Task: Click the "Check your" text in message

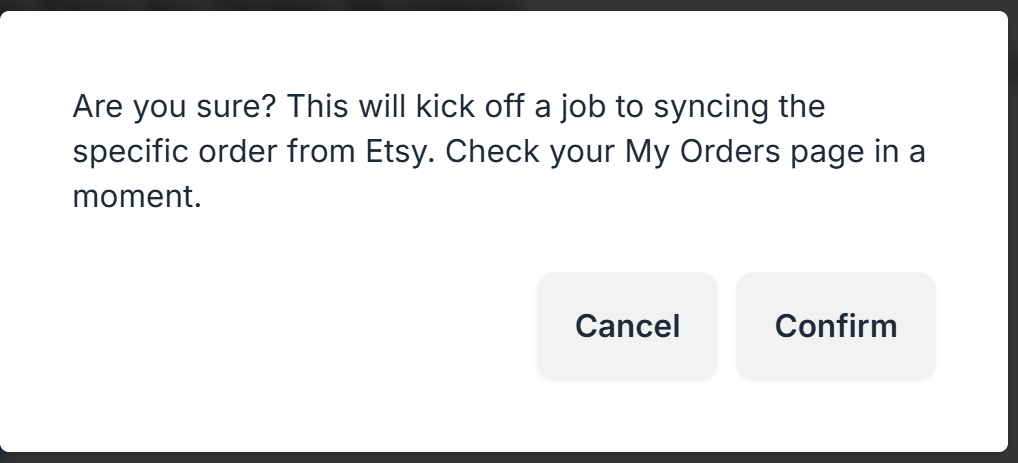Action: click(530, 152)
